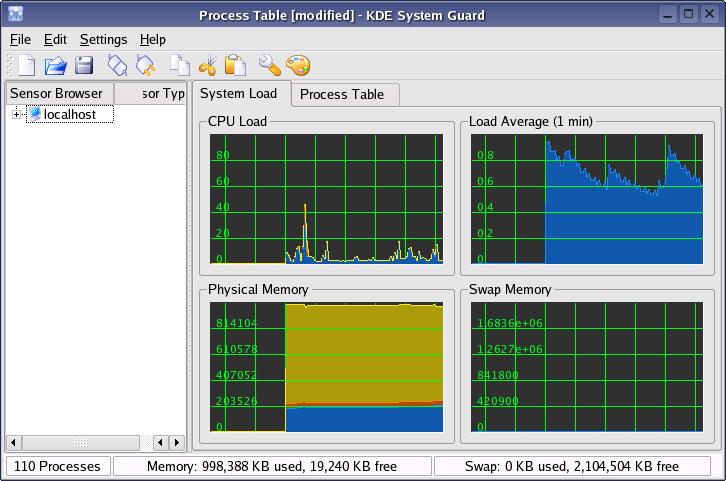Switch to the Process Table tab
Image resolution: width=726 pixels, height=481 pixels.
coord(341,95)
